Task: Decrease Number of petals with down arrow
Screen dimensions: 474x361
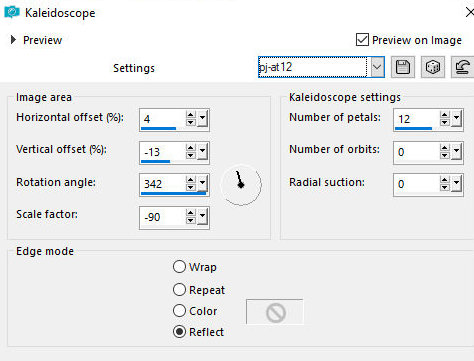Action: (444, 122)
